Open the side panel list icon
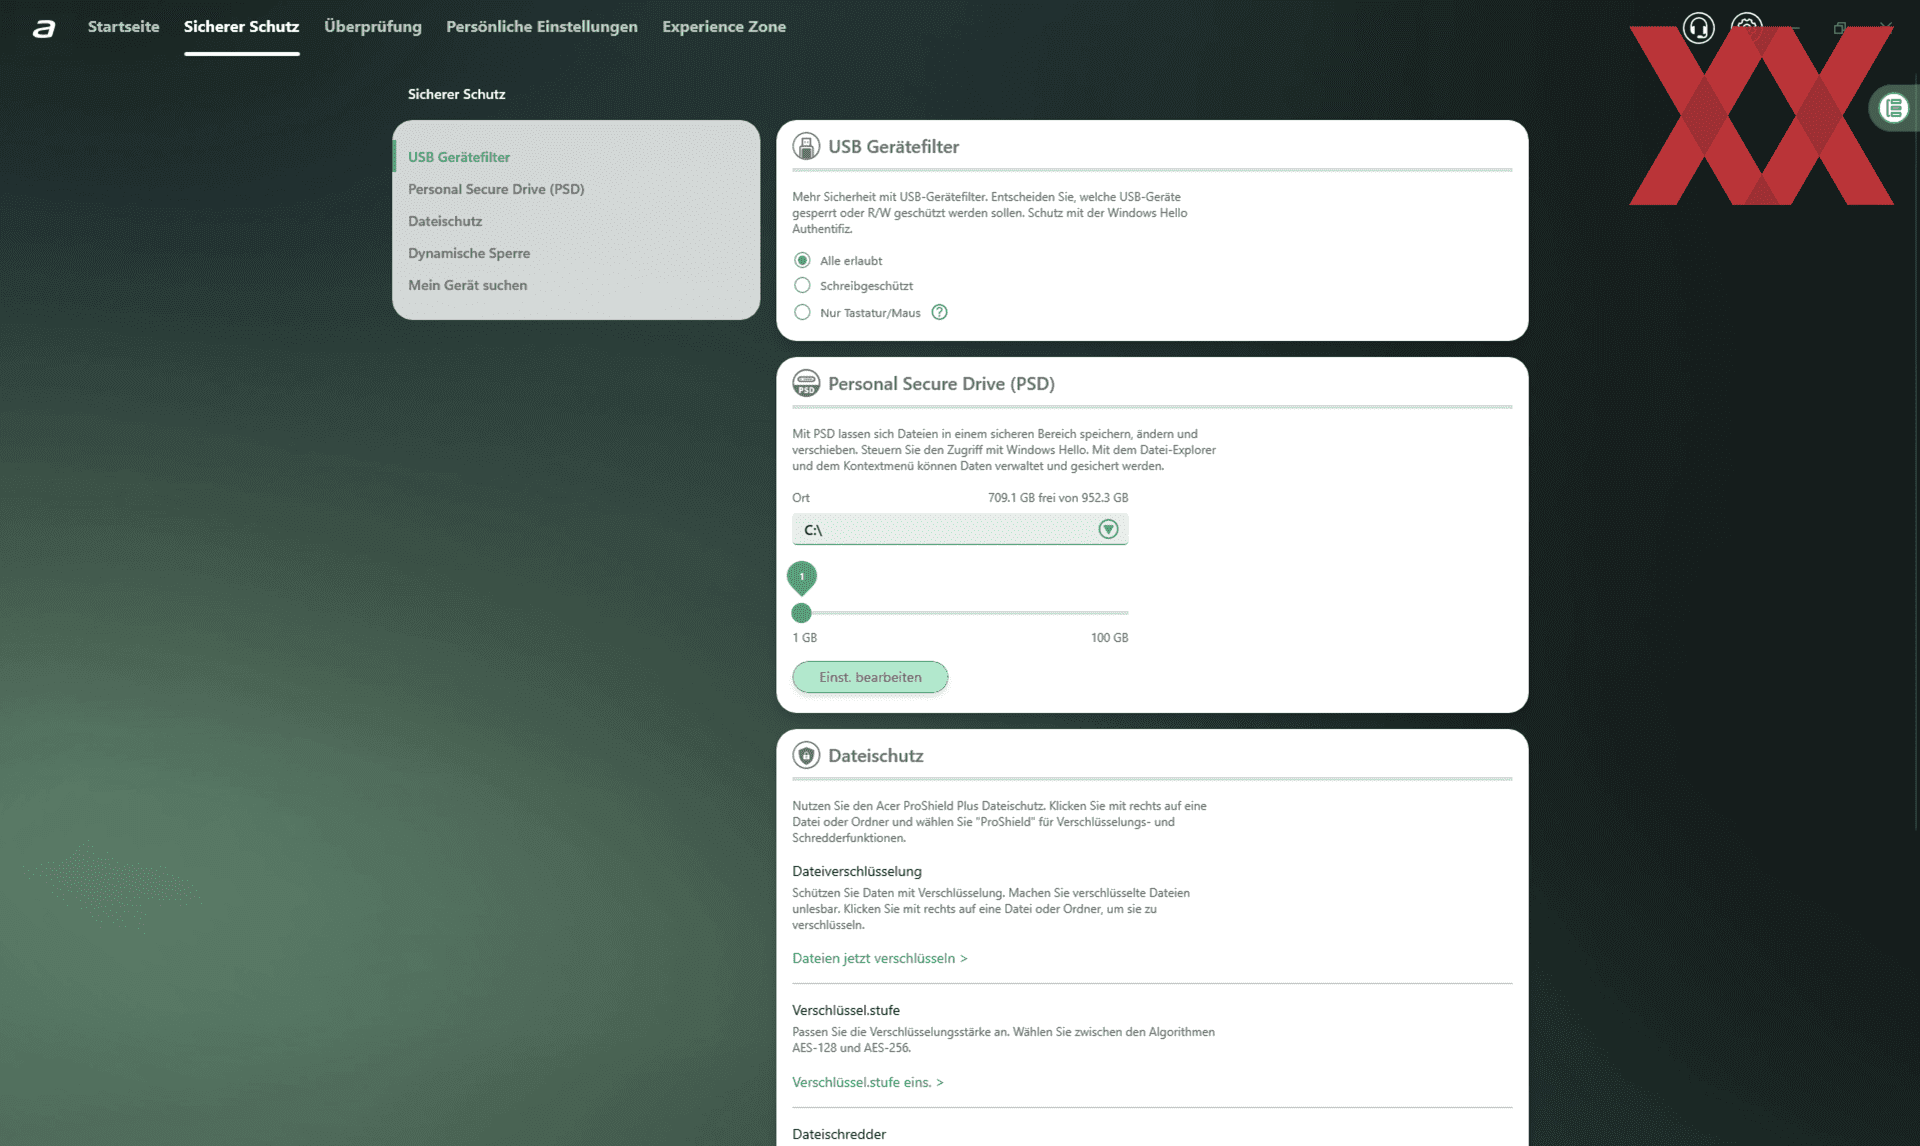The image size is (1920, 1146). [x=1893, y=108]
